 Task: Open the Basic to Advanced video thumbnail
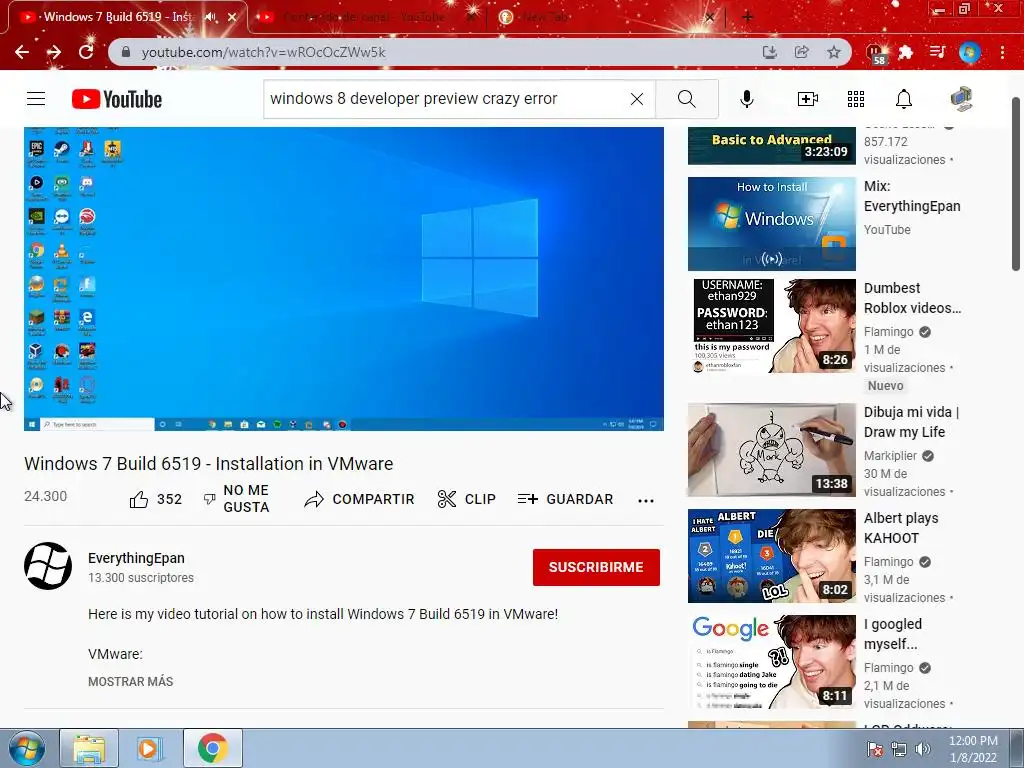pyautogui.click(x=771, y=146)
